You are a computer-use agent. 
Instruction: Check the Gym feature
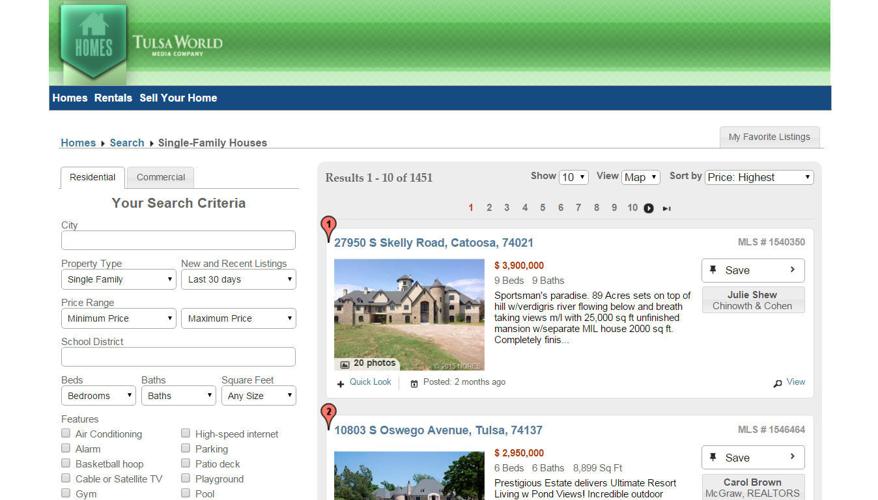[x=66, y=493]
